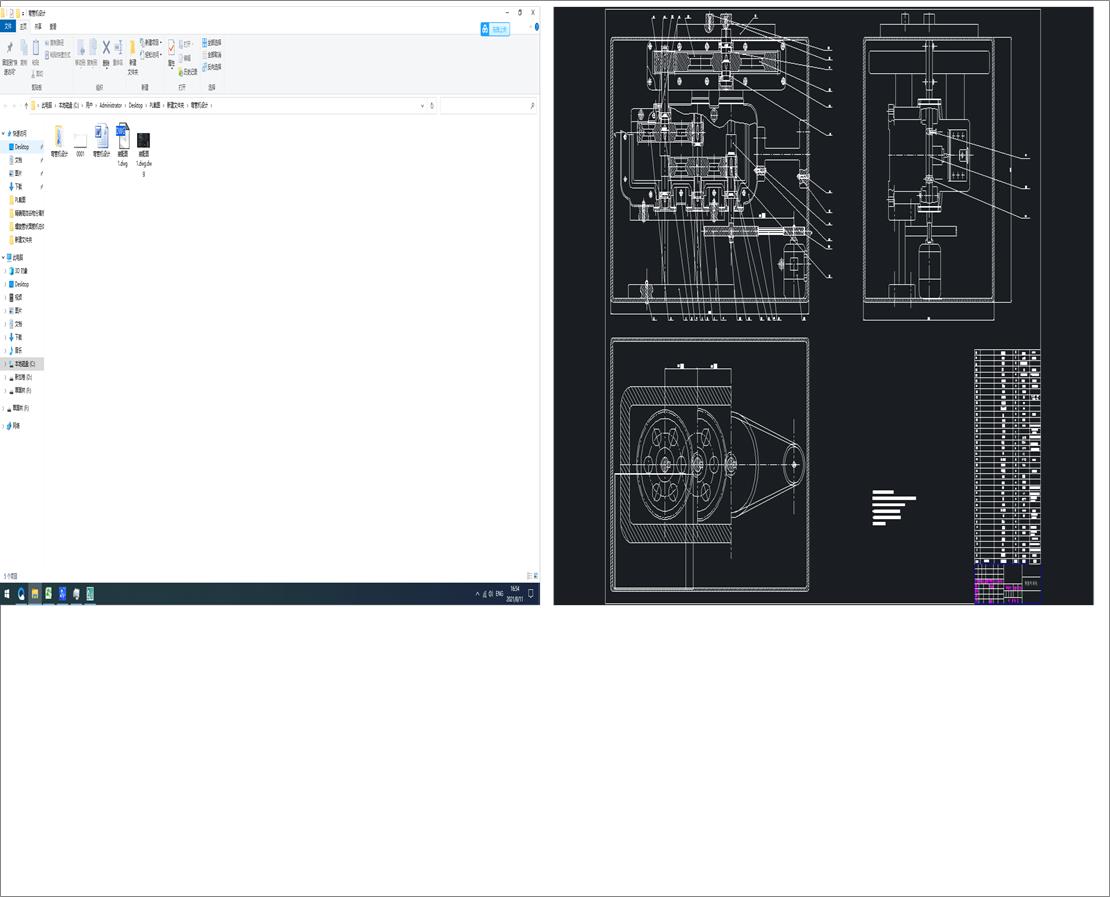Collapse the Quick access tree section

click(x=4, y=133)
